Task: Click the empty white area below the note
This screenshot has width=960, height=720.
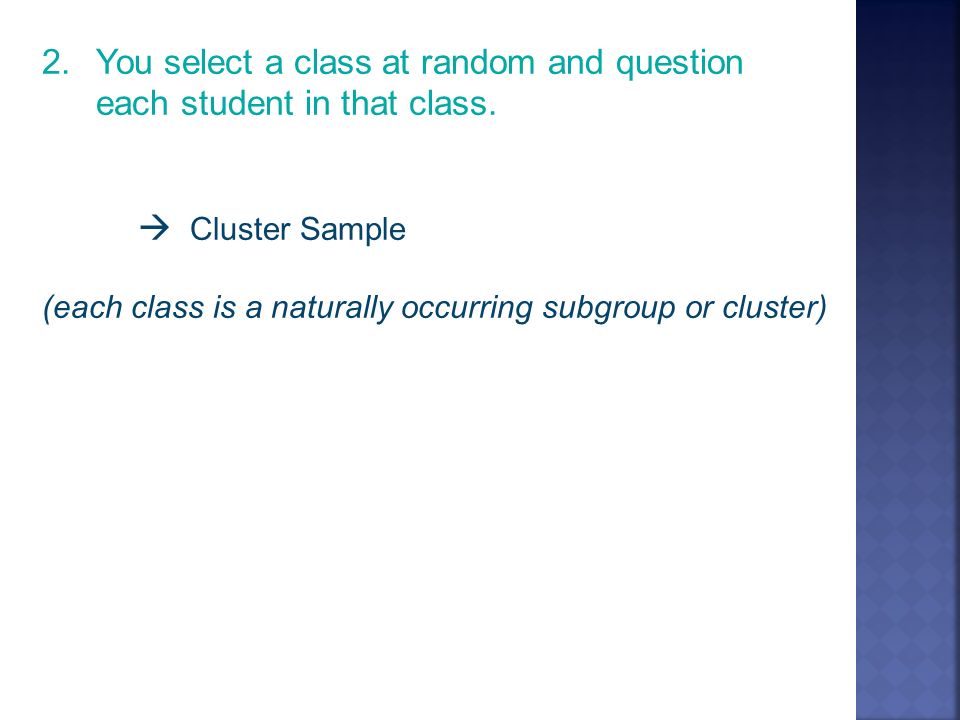Action: [429, 520]
